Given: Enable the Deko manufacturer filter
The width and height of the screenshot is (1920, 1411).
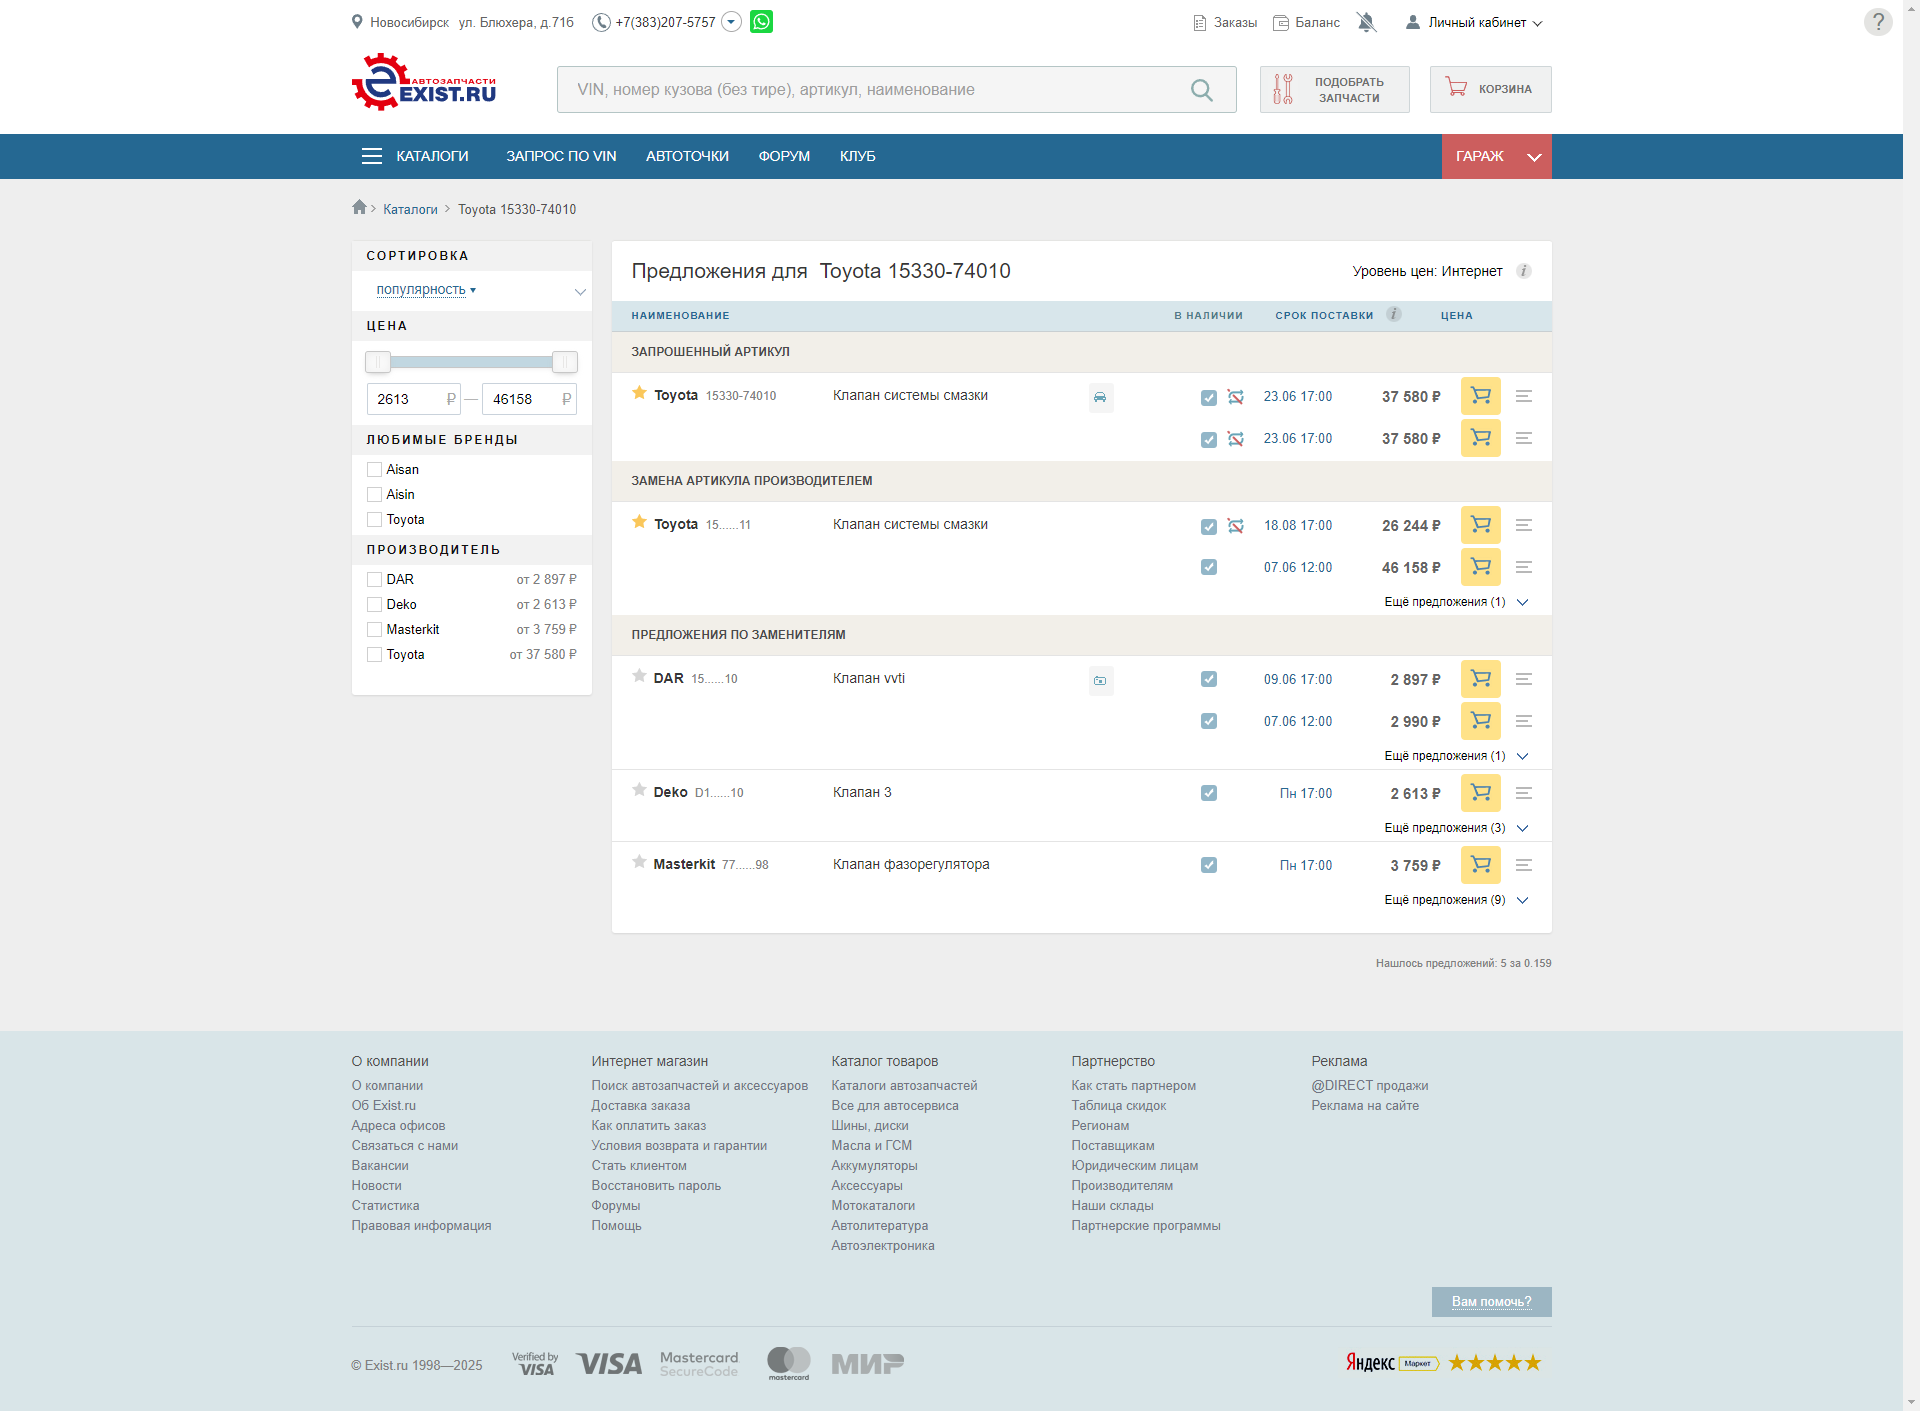Looking at the screenshot, I should 374,604.
